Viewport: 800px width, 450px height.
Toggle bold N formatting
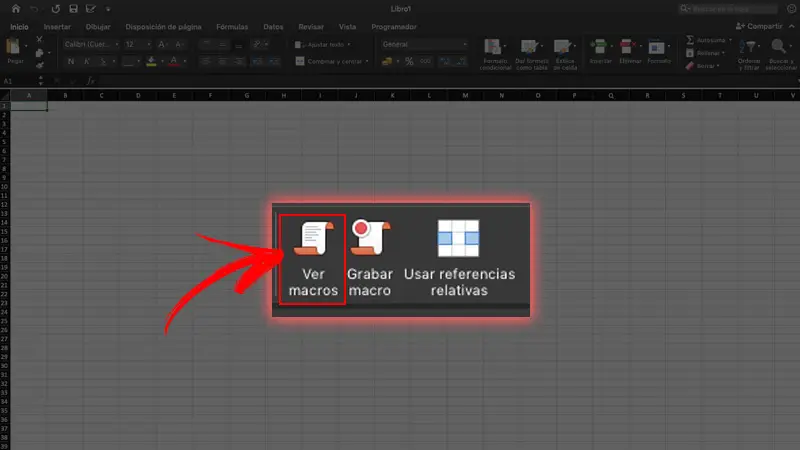coord(71,61)
